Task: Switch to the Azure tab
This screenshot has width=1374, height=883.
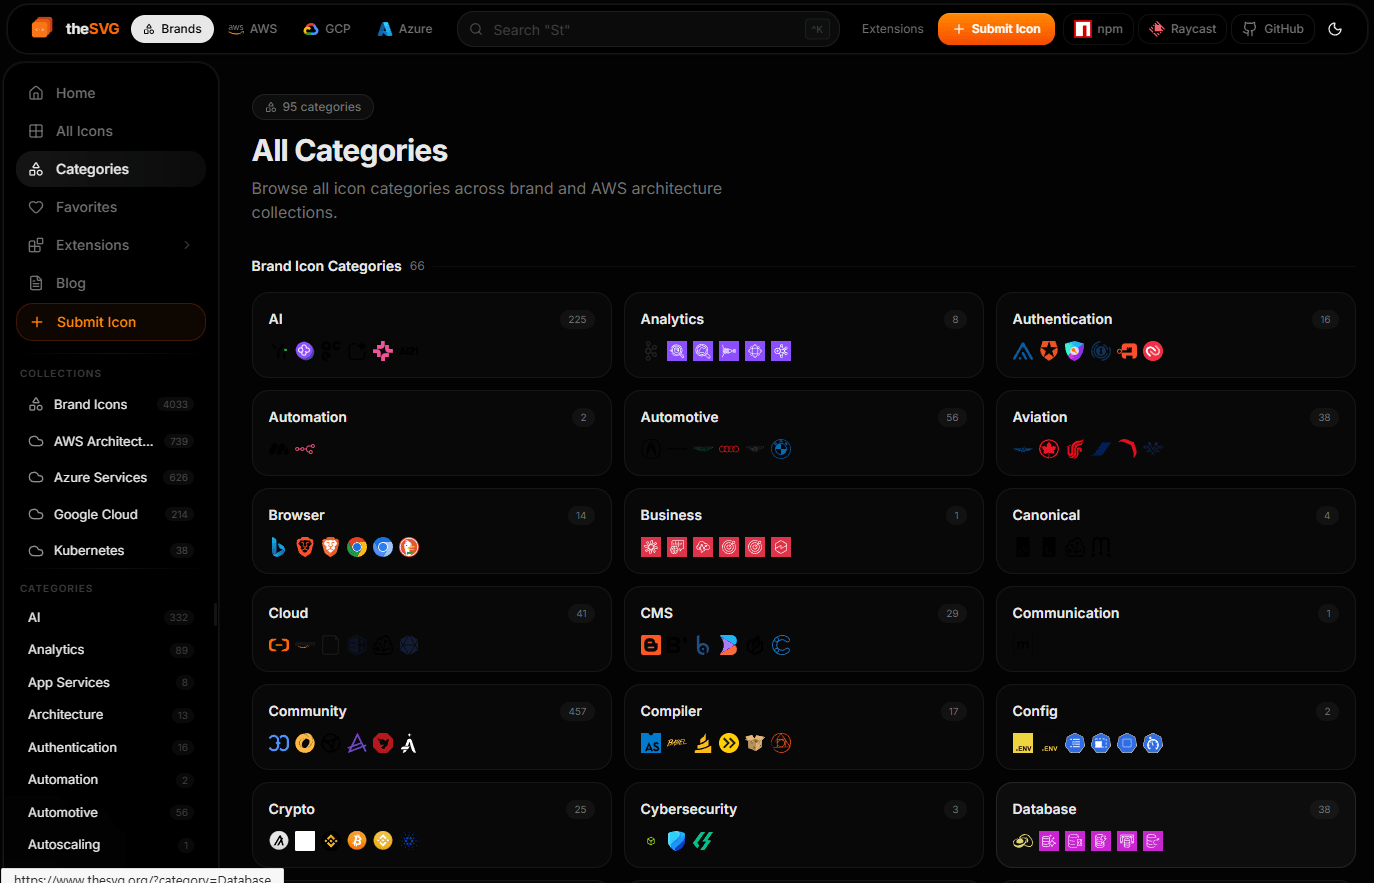Action: 405,29
